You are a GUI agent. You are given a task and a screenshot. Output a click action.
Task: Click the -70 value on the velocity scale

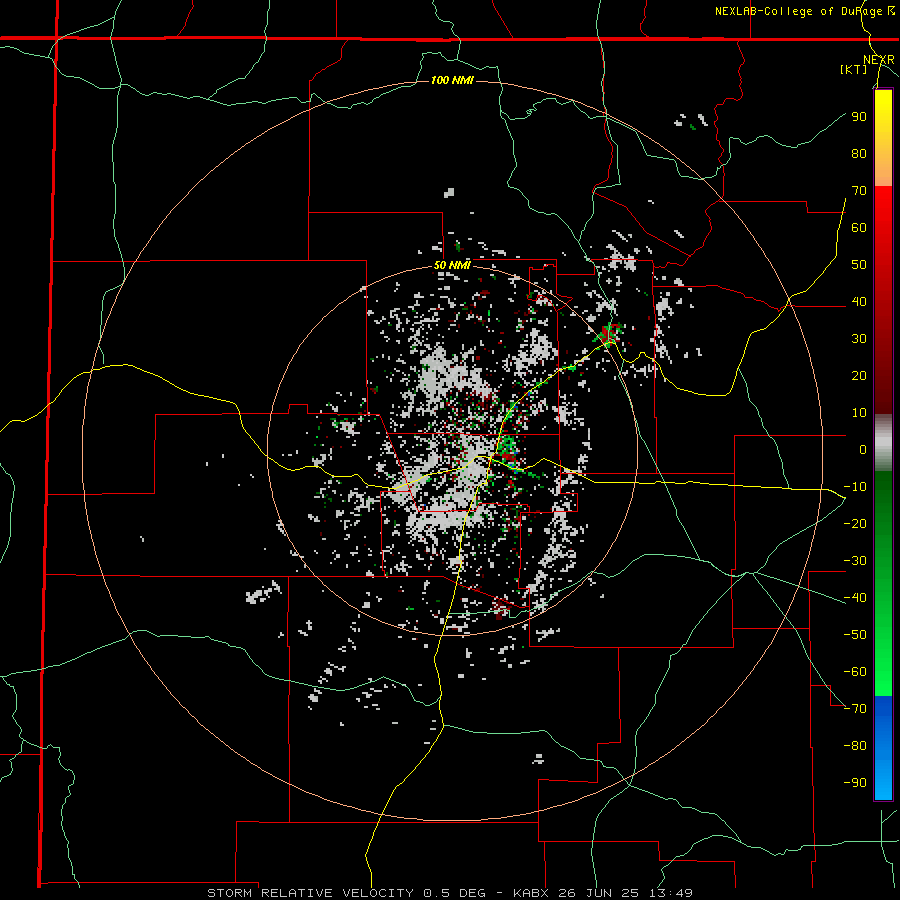coord(855,709)
